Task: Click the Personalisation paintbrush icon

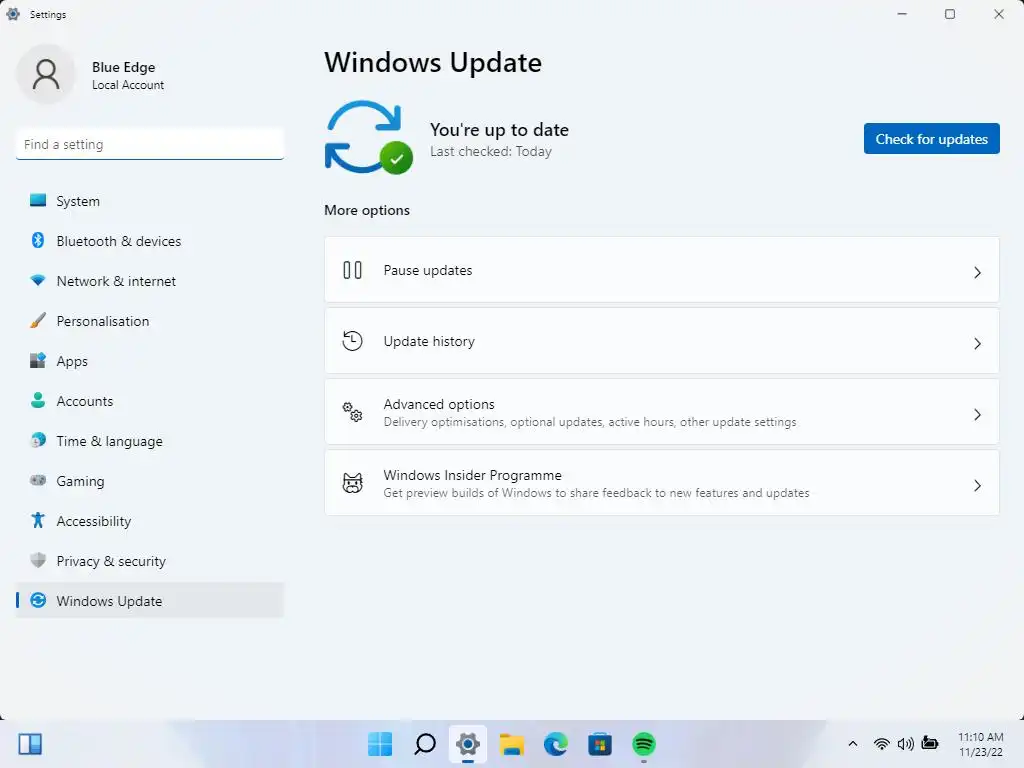Action: coord(38,321)
